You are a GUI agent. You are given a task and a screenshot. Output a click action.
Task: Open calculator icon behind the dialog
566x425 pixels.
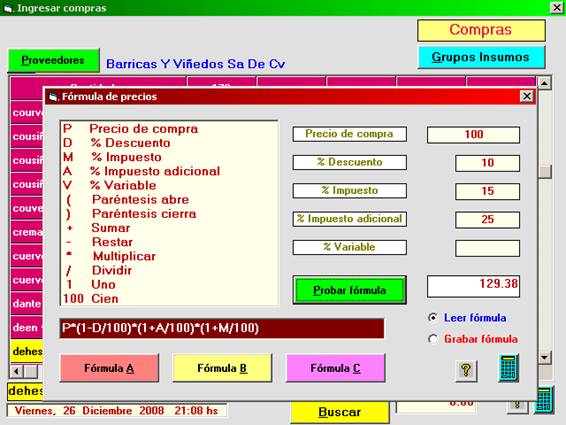tap(545, 401)
